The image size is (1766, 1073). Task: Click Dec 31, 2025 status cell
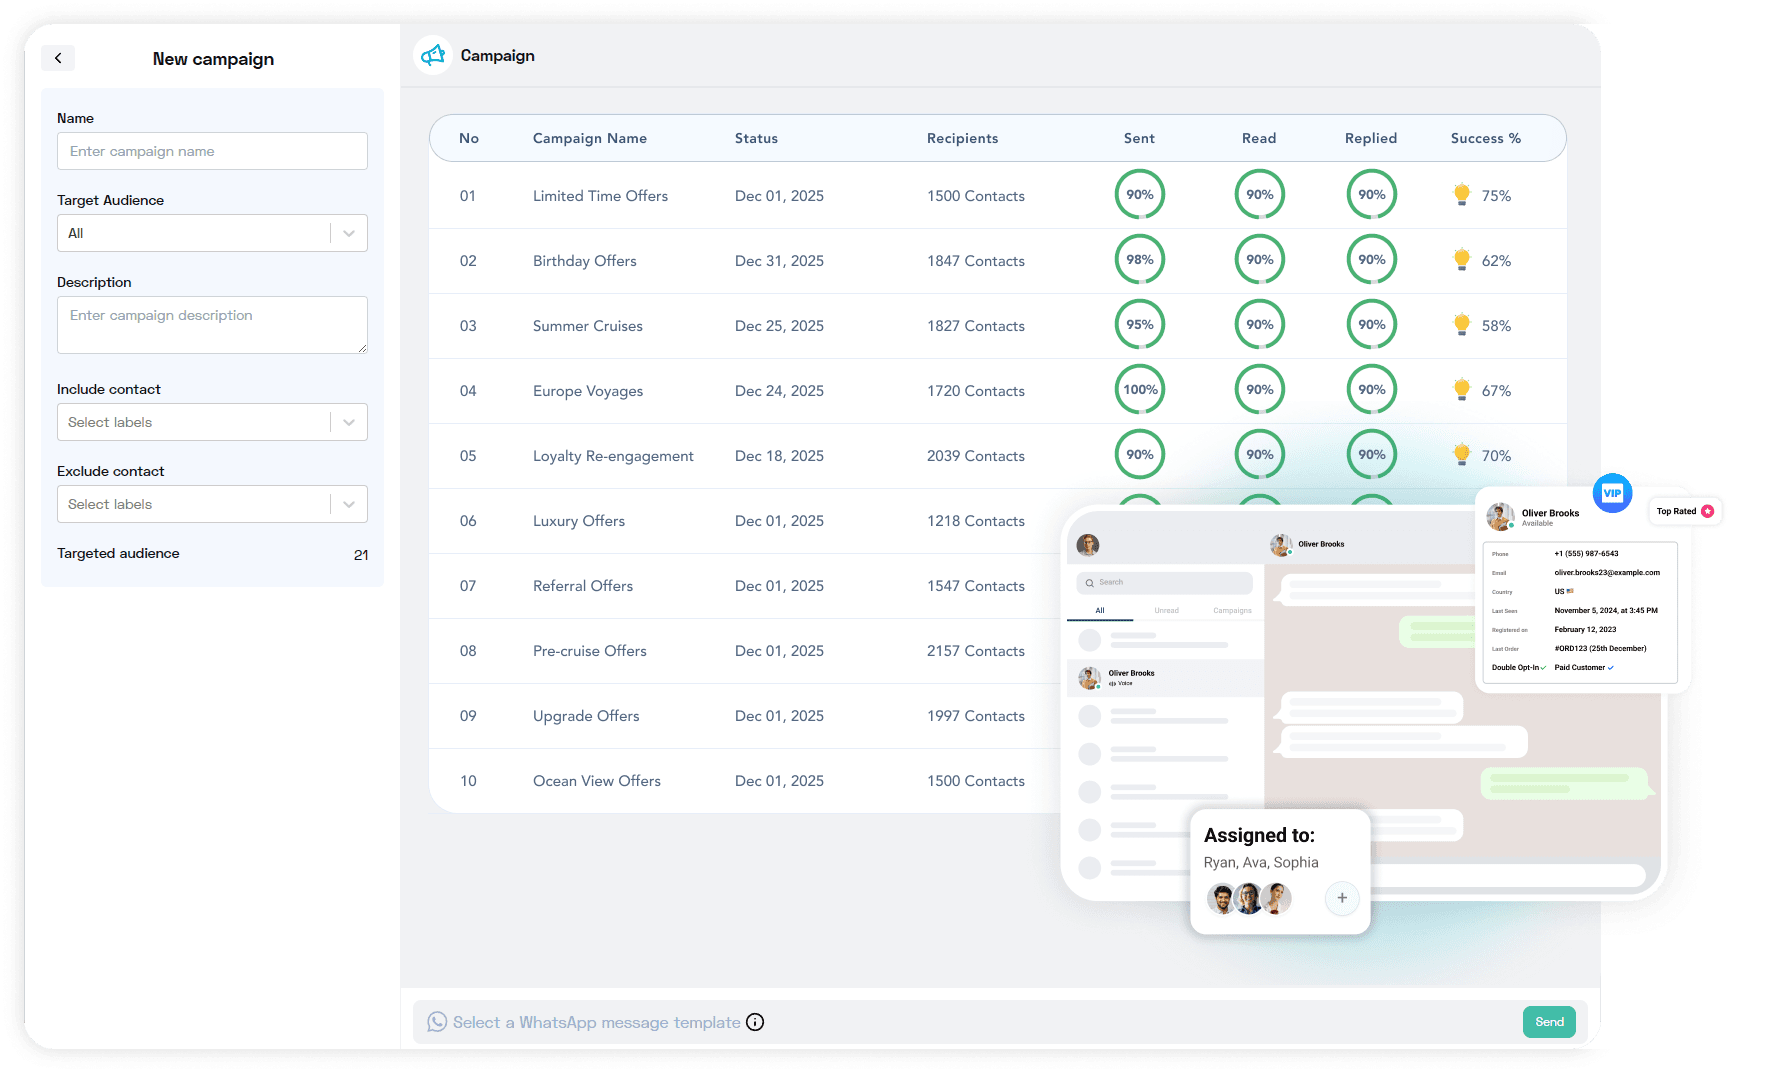tap(779, 261)
